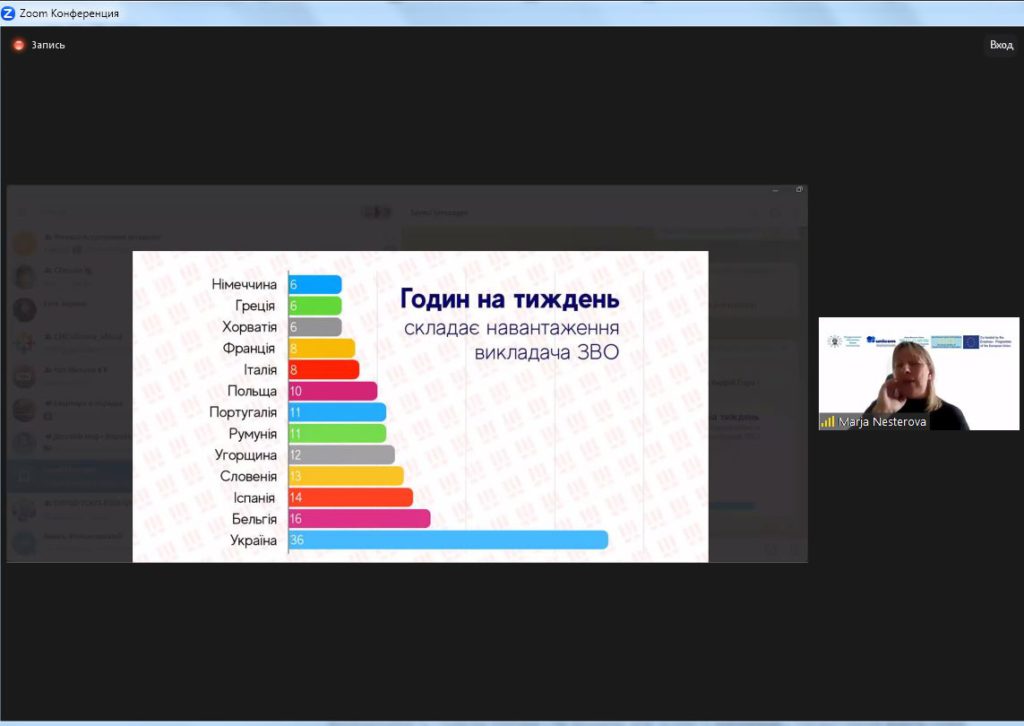Click the Годин на тиждень slide heading
This screenshot has height=726, width=1024.
coord(509,299)
